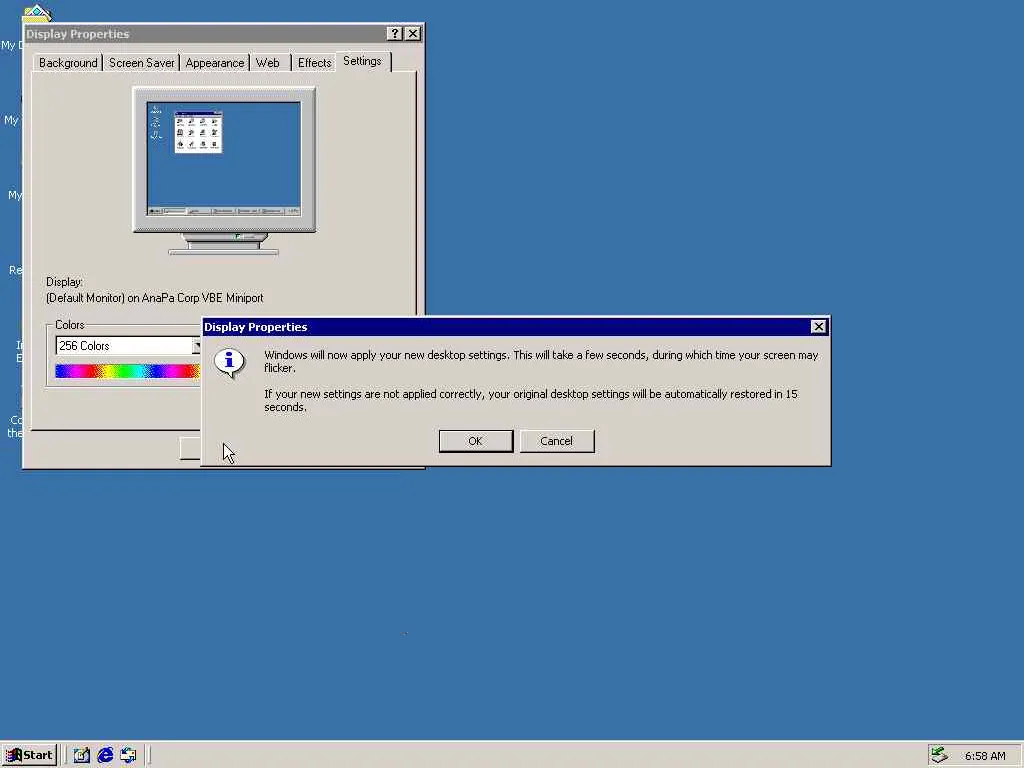Launch Internet Explorer from Quick Launch
The height and width of the screenshot is (768, 1024).
click(105, 755)
